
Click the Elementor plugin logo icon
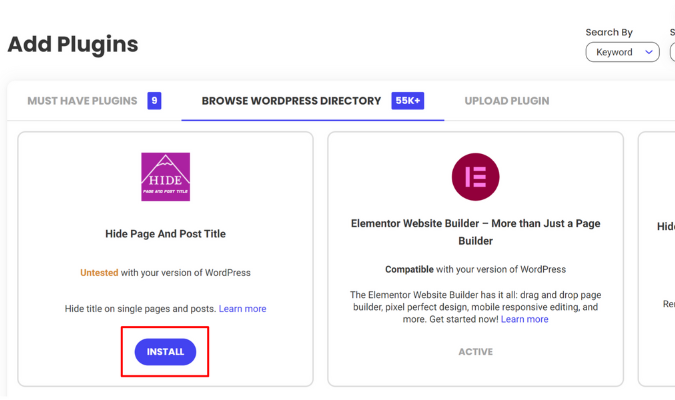[475, 177]
